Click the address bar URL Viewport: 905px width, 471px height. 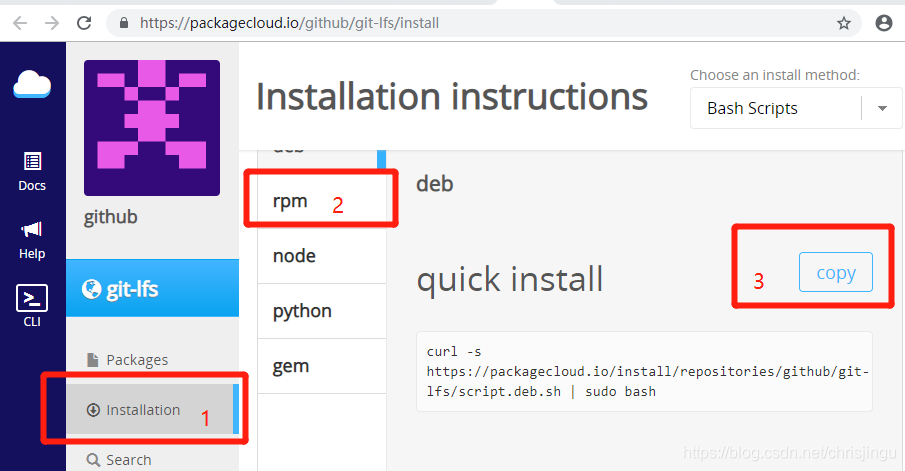coord(289,23)
